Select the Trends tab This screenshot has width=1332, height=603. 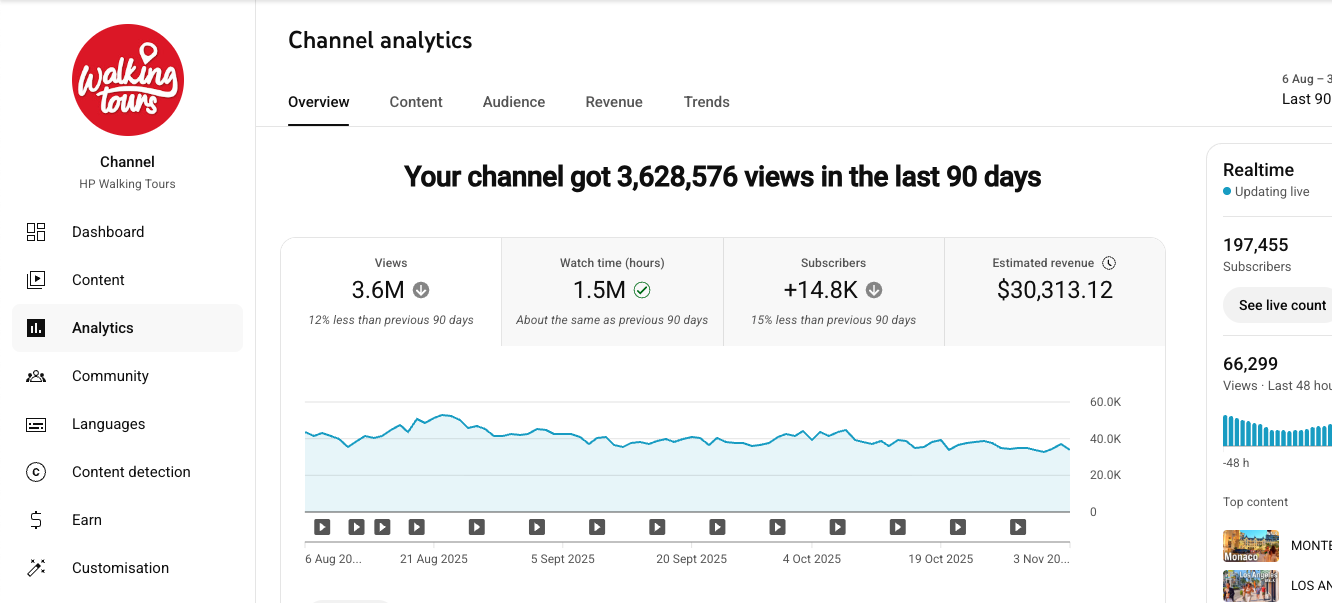(706, 102)
